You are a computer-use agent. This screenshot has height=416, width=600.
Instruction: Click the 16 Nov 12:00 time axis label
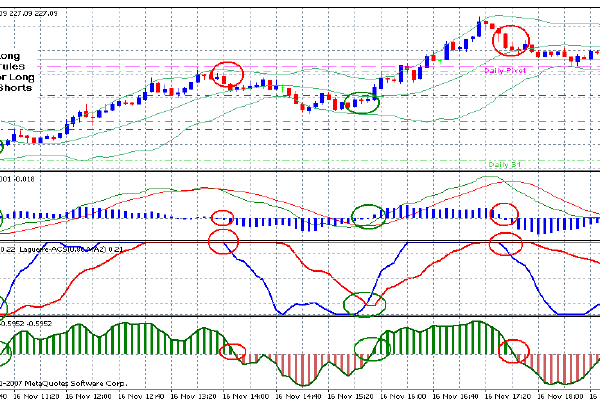click(86, 396)
